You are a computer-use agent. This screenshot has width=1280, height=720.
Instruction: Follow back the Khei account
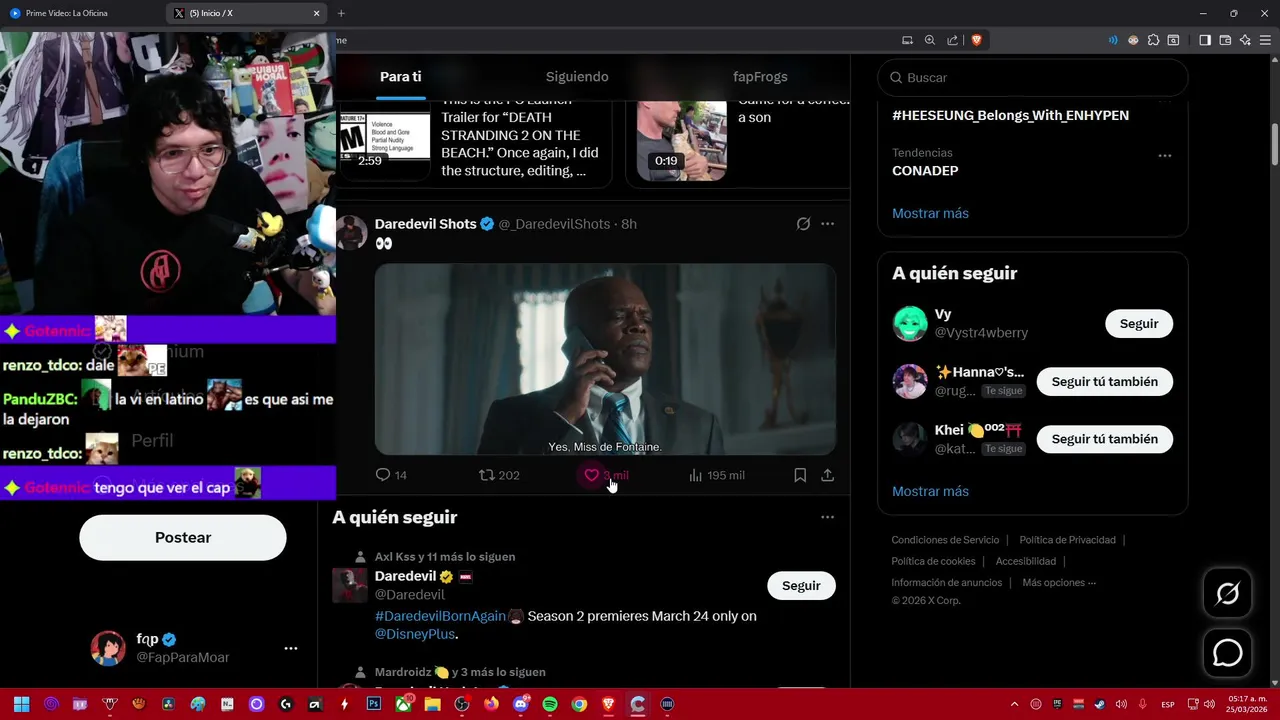coord(1104,439)
